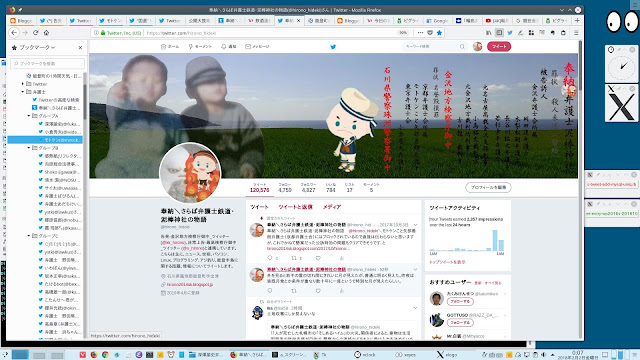This screenshot has height=360, width=640.
Task: Open the xlogo task in the taskbar
Action: click(447, 355)
